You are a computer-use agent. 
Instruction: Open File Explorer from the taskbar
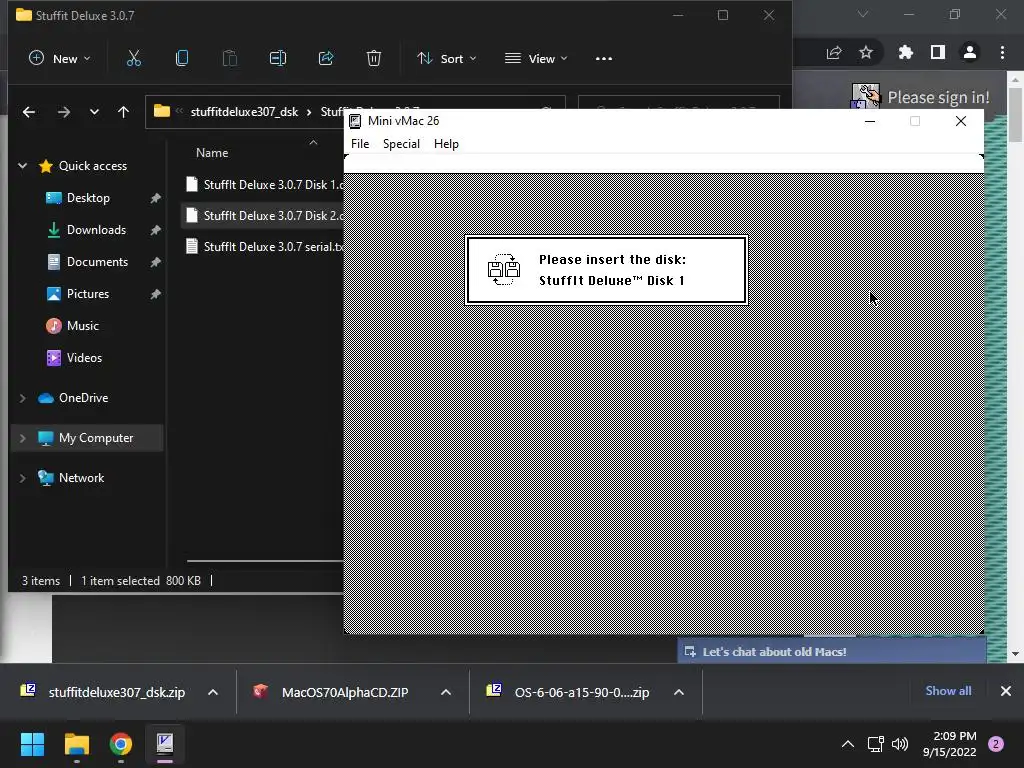[76, 744]
